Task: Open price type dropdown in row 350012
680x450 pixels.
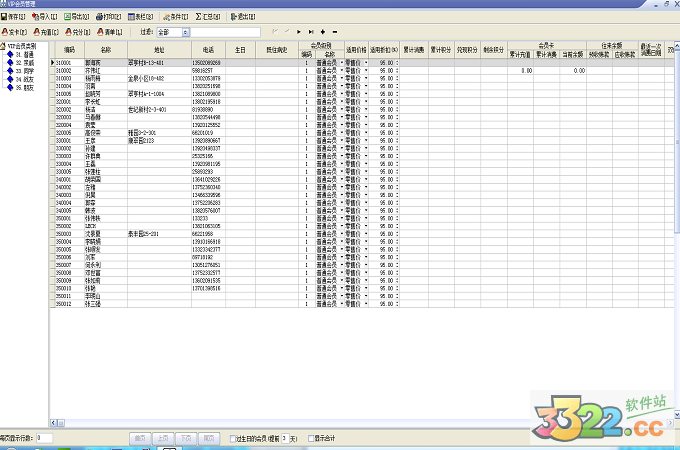Action: pyautogui.click(x=366, y=304)
